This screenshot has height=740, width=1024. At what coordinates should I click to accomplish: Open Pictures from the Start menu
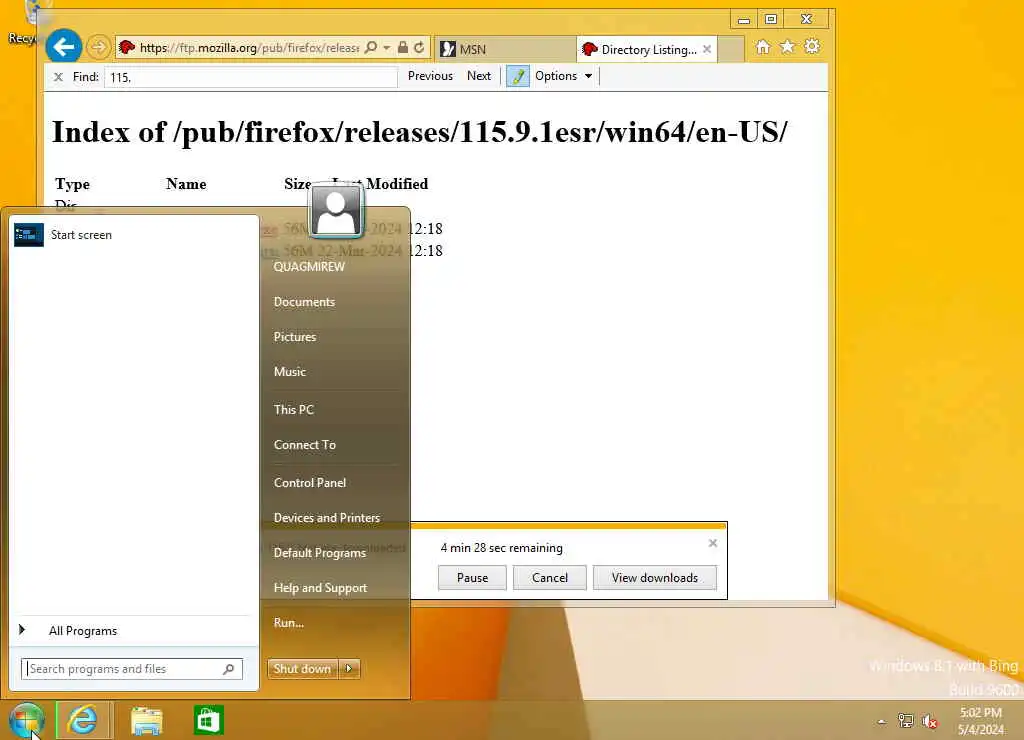(x=295, y=337)
